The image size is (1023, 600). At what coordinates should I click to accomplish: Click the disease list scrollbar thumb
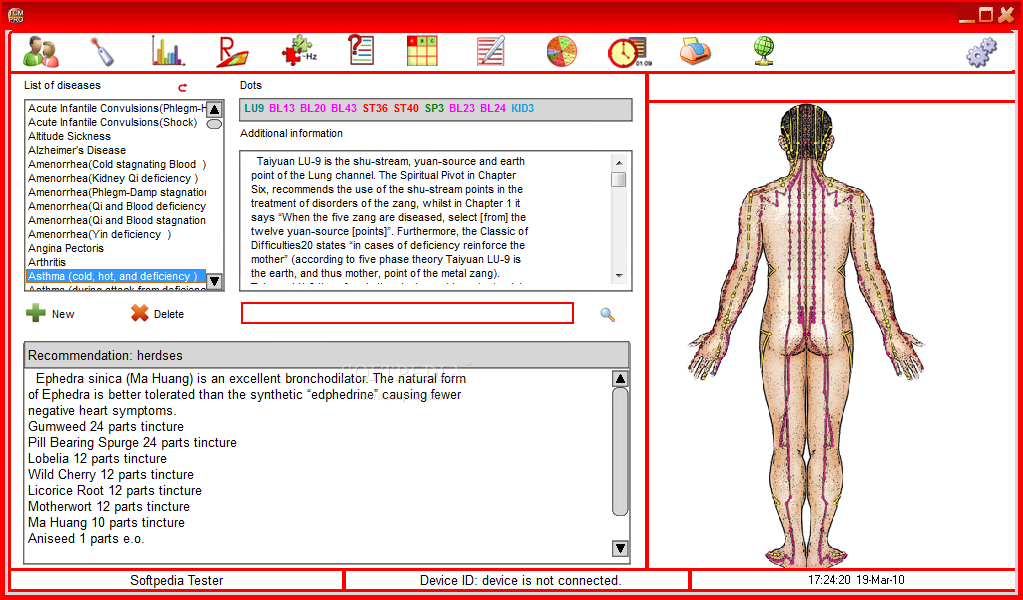pos(215,124)
